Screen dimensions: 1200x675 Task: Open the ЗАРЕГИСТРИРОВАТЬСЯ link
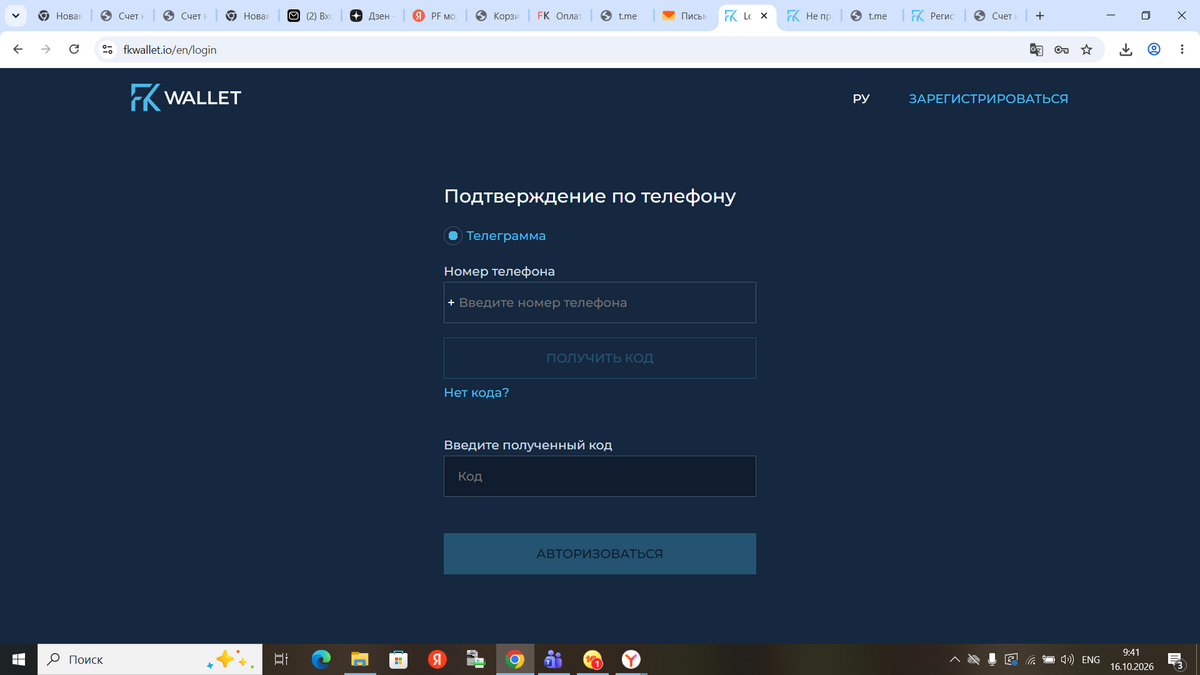[x=988, y=99]
